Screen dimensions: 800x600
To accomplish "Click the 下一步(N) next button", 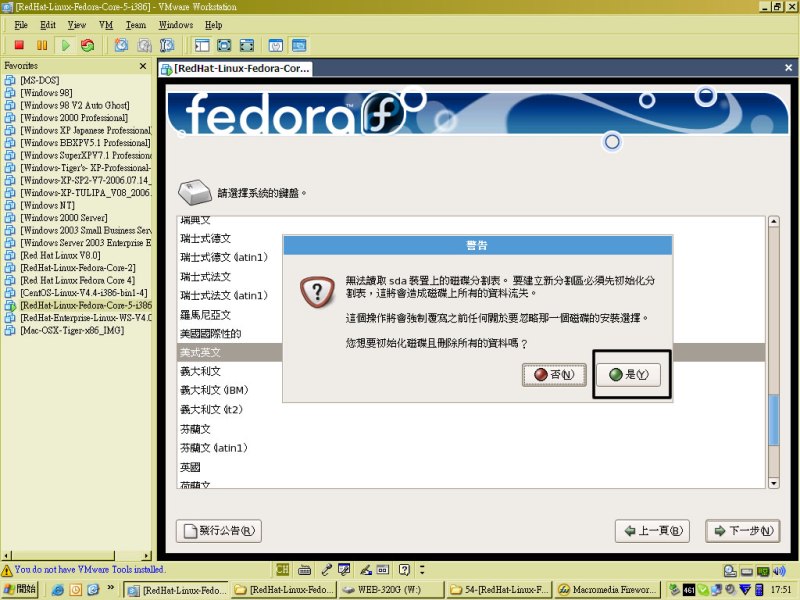I will point(743,531).
